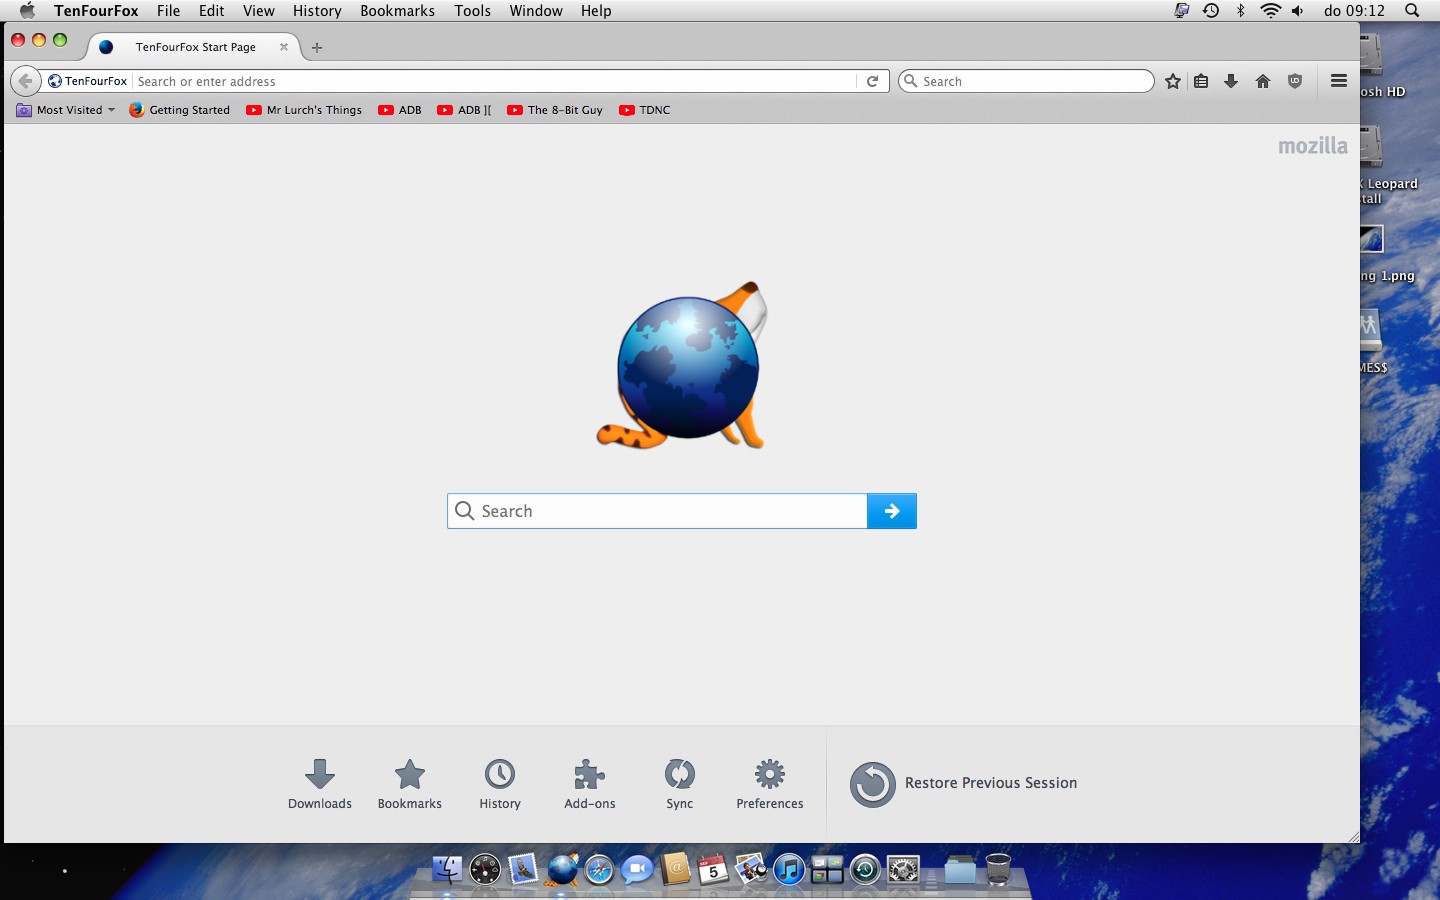This screenshot has height=900, width=1440.
Task: Open Sync from the start page
Action: (x=679, y=783)
